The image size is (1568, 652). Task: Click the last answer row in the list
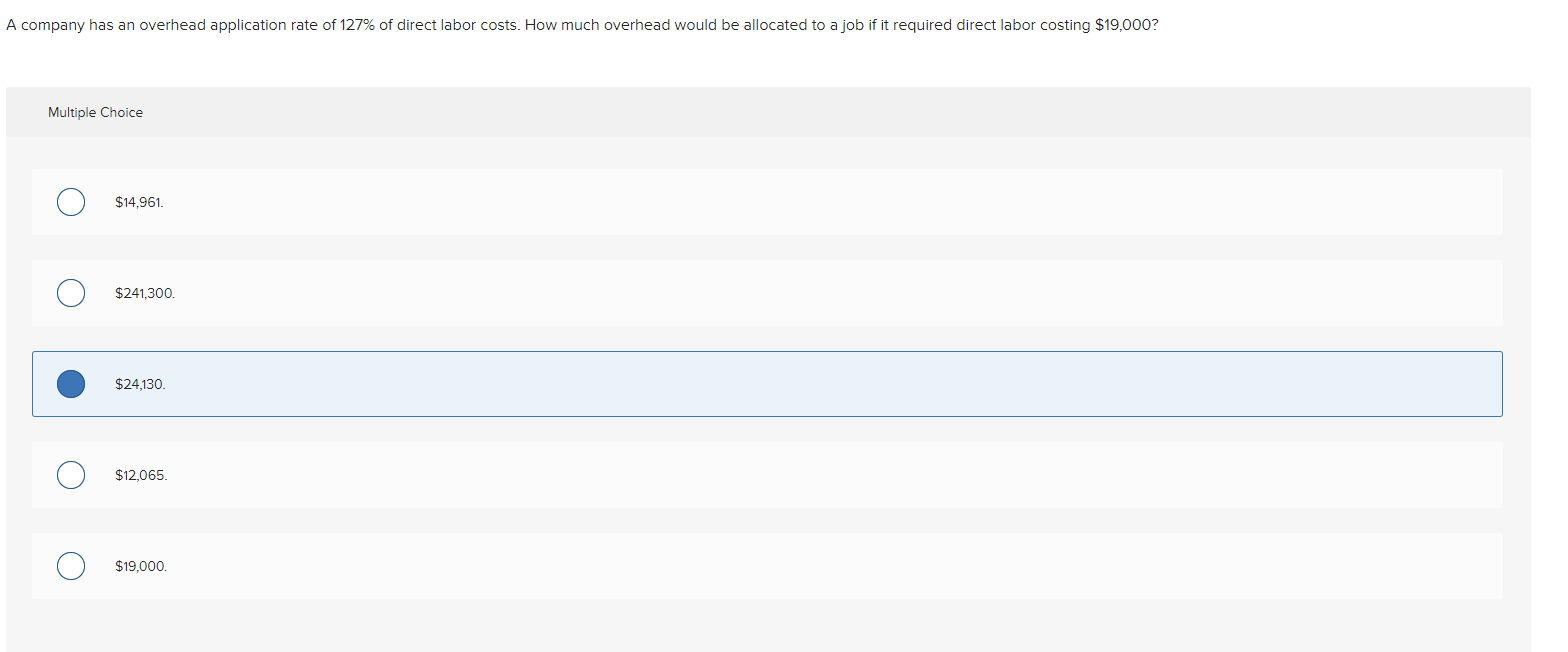(x=400, y=565)
